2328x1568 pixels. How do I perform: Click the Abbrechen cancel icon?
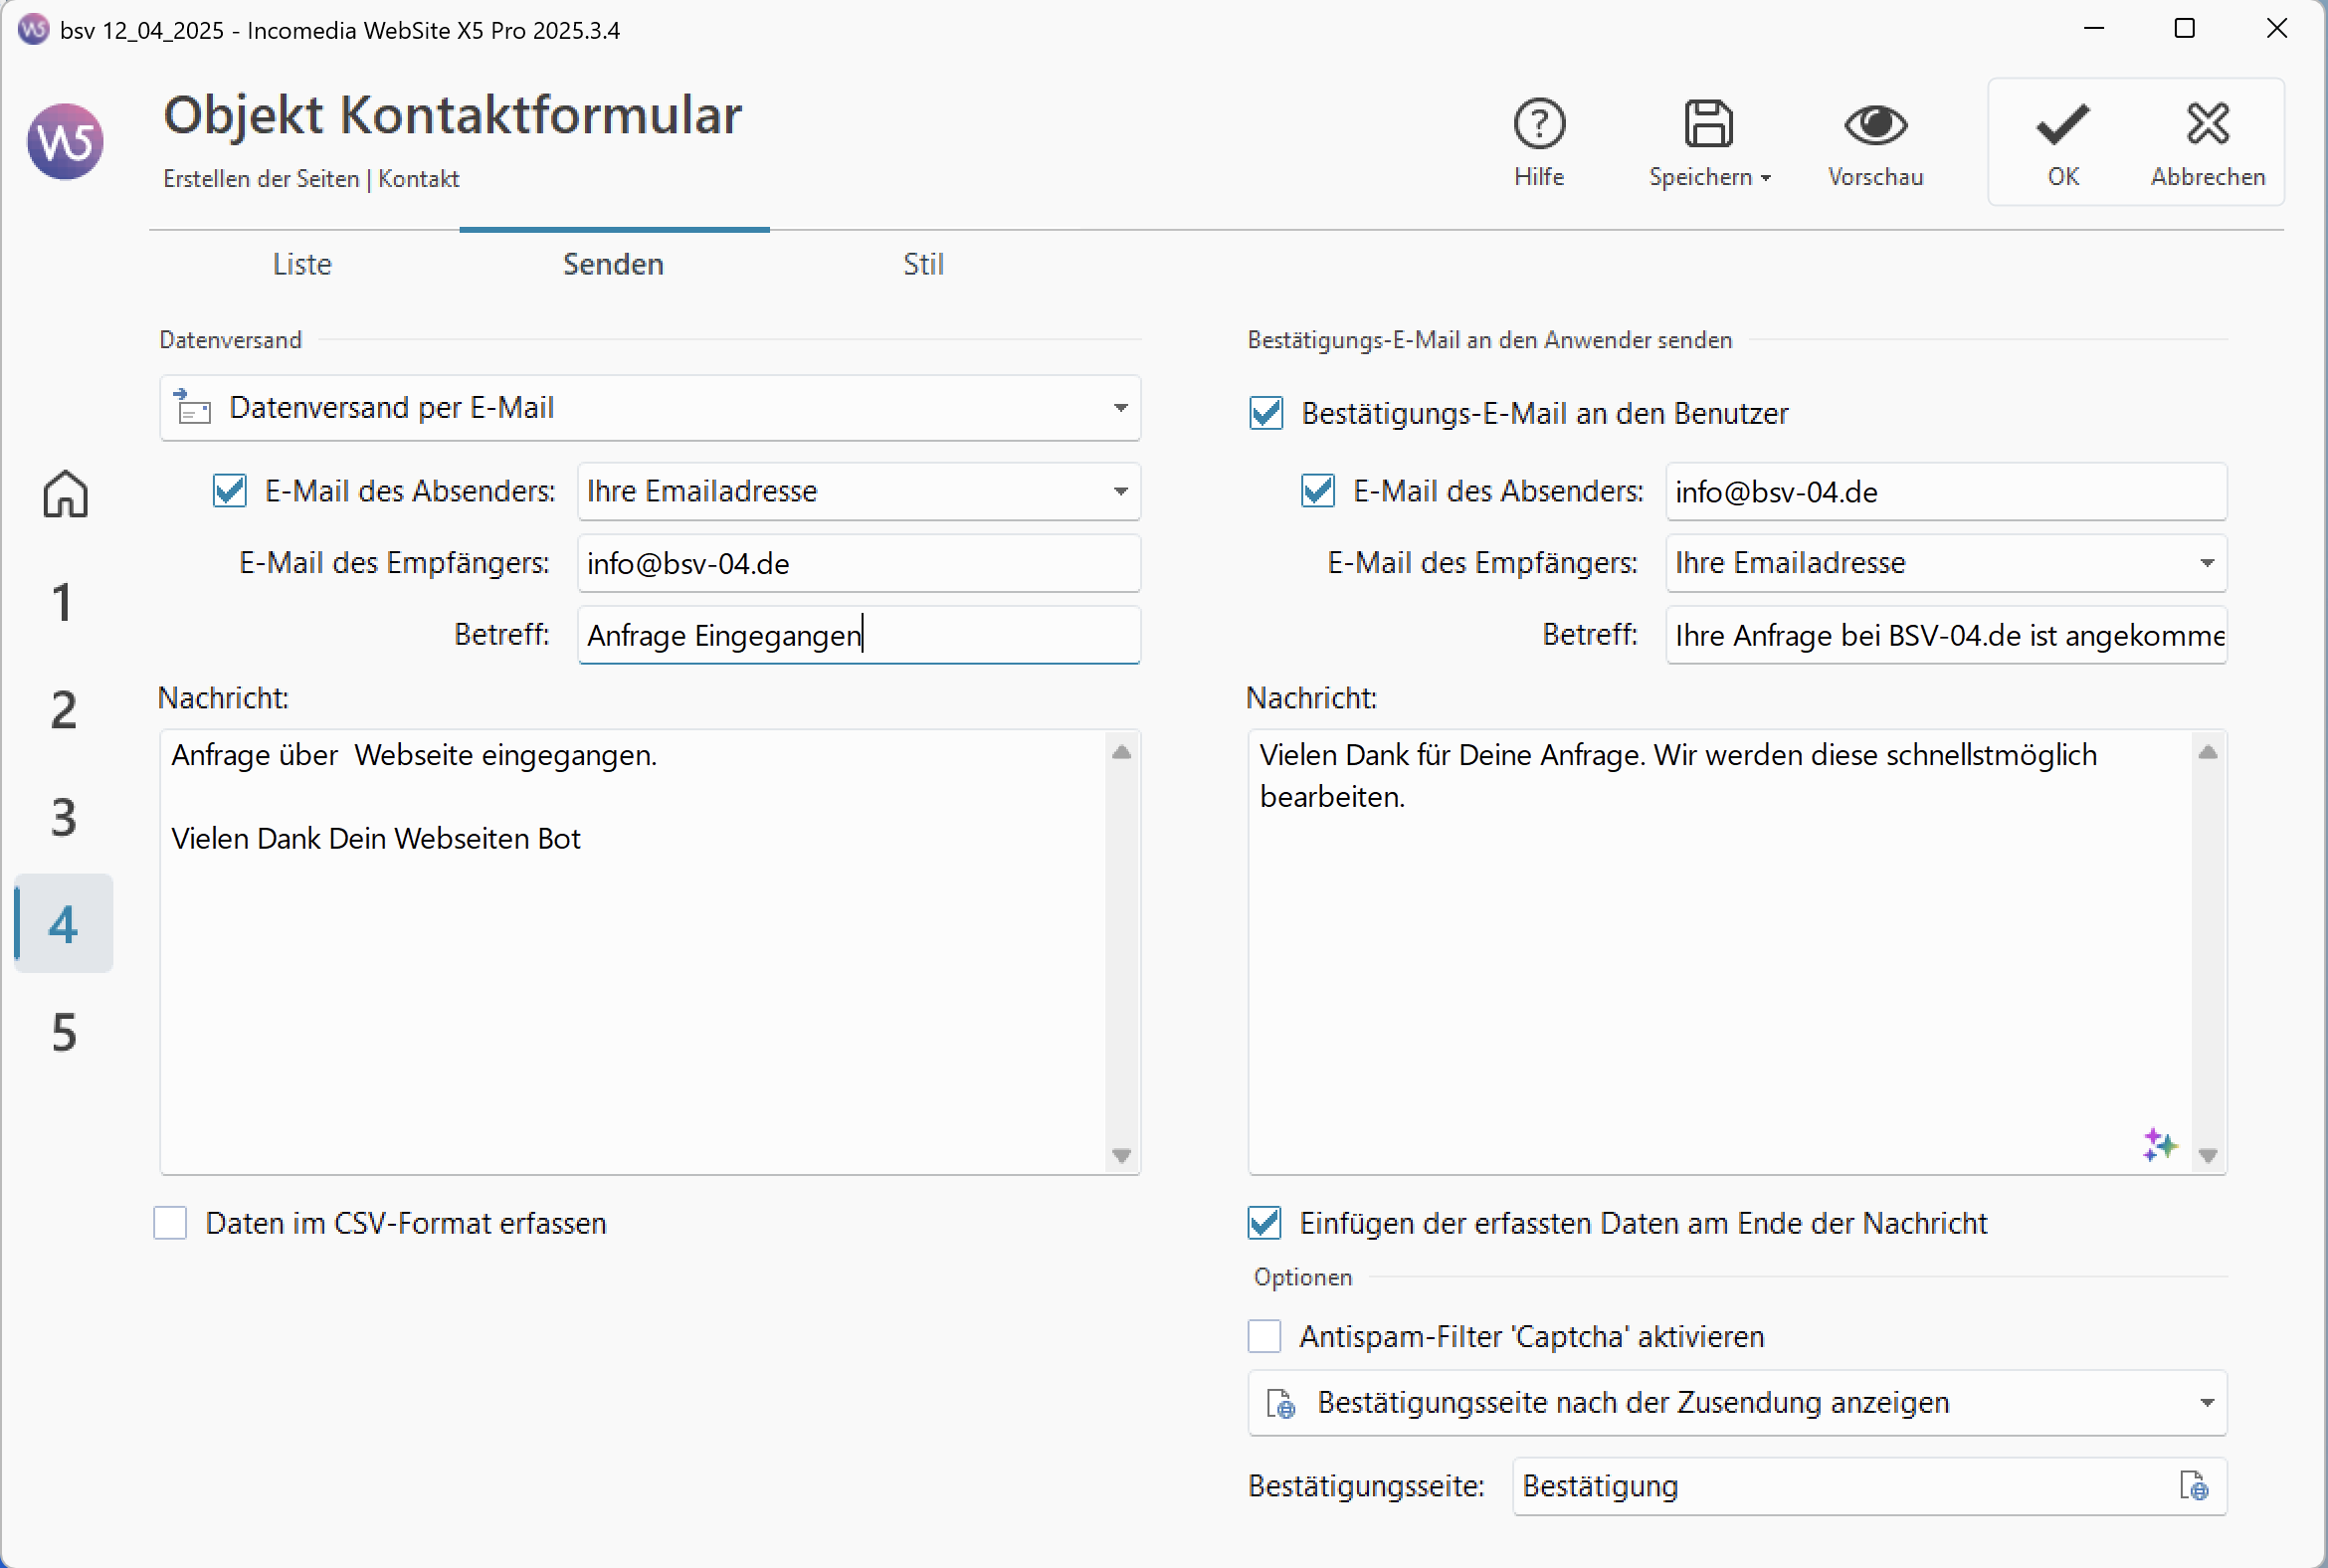tap(2207, 125)
